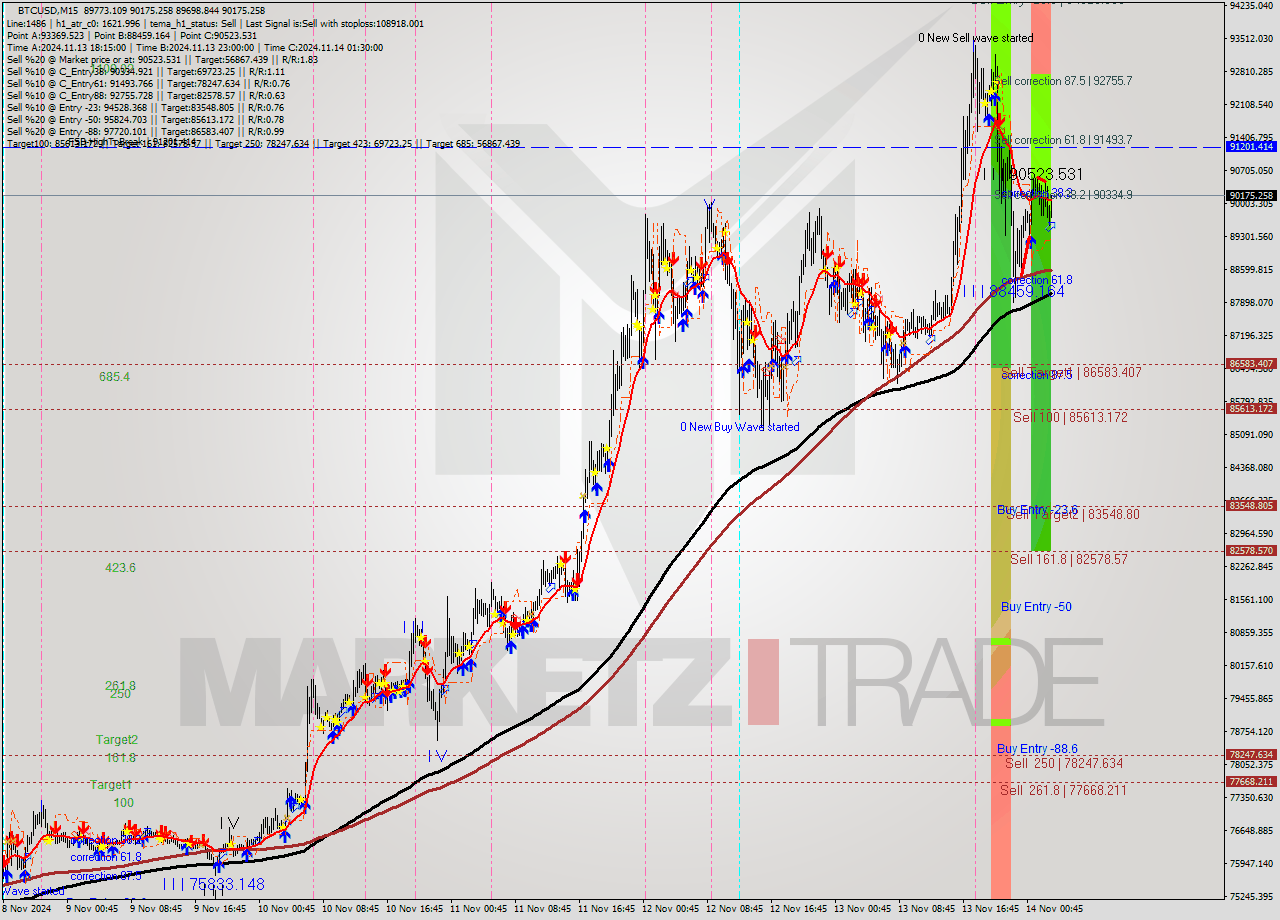Screen dimensions: 1280x920
Task: Click the green Target2 label
Action: click(117, 740)
